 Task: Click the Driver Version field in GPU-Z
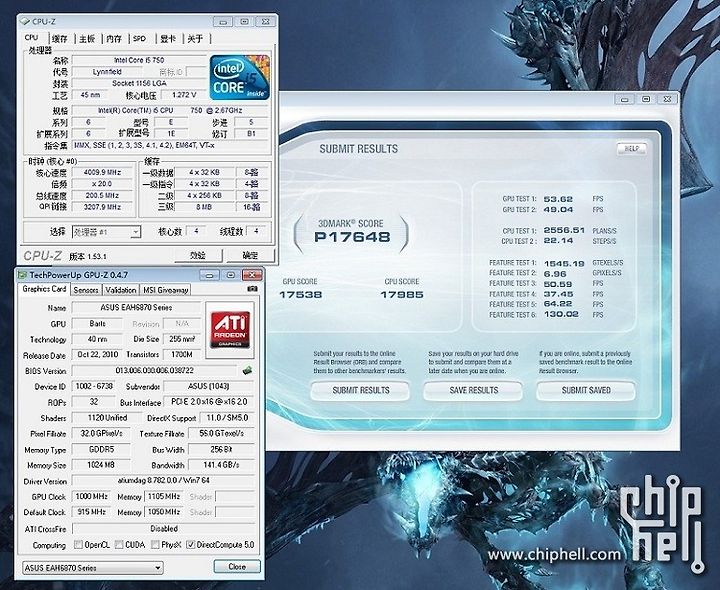pos(163,481)
